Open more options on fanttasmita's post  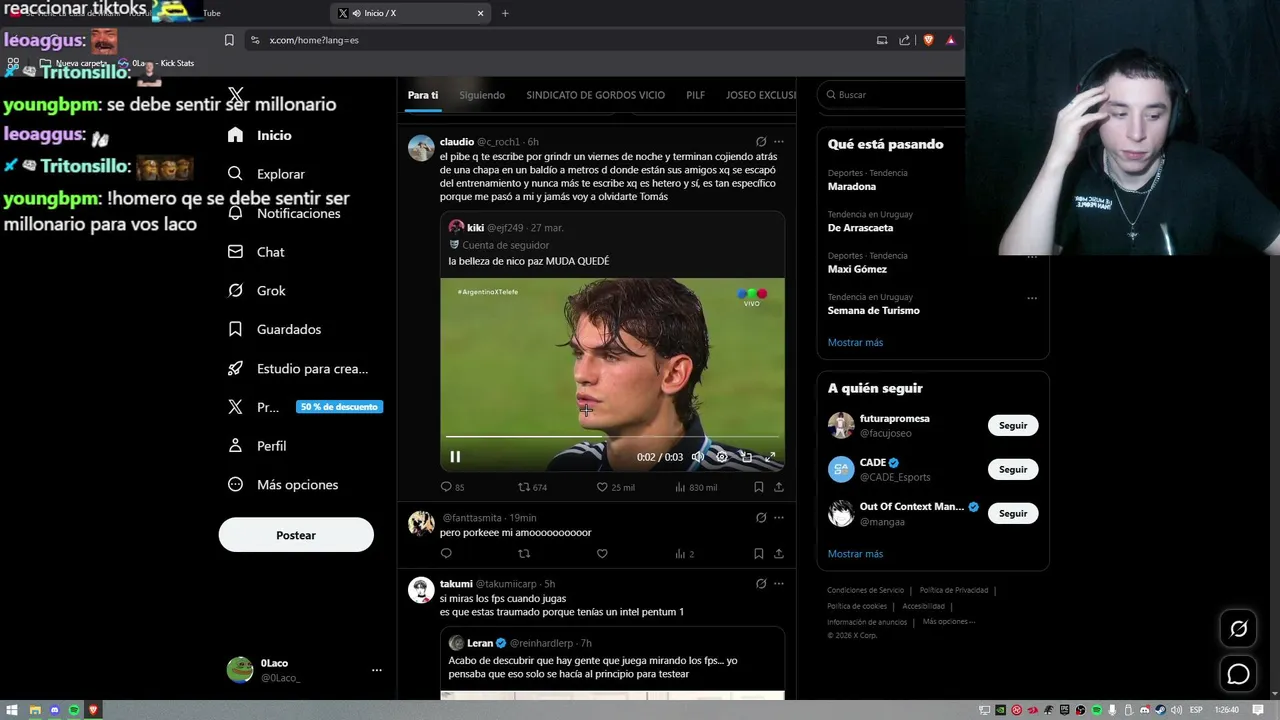pyautogui.click(x=779, y=518)
